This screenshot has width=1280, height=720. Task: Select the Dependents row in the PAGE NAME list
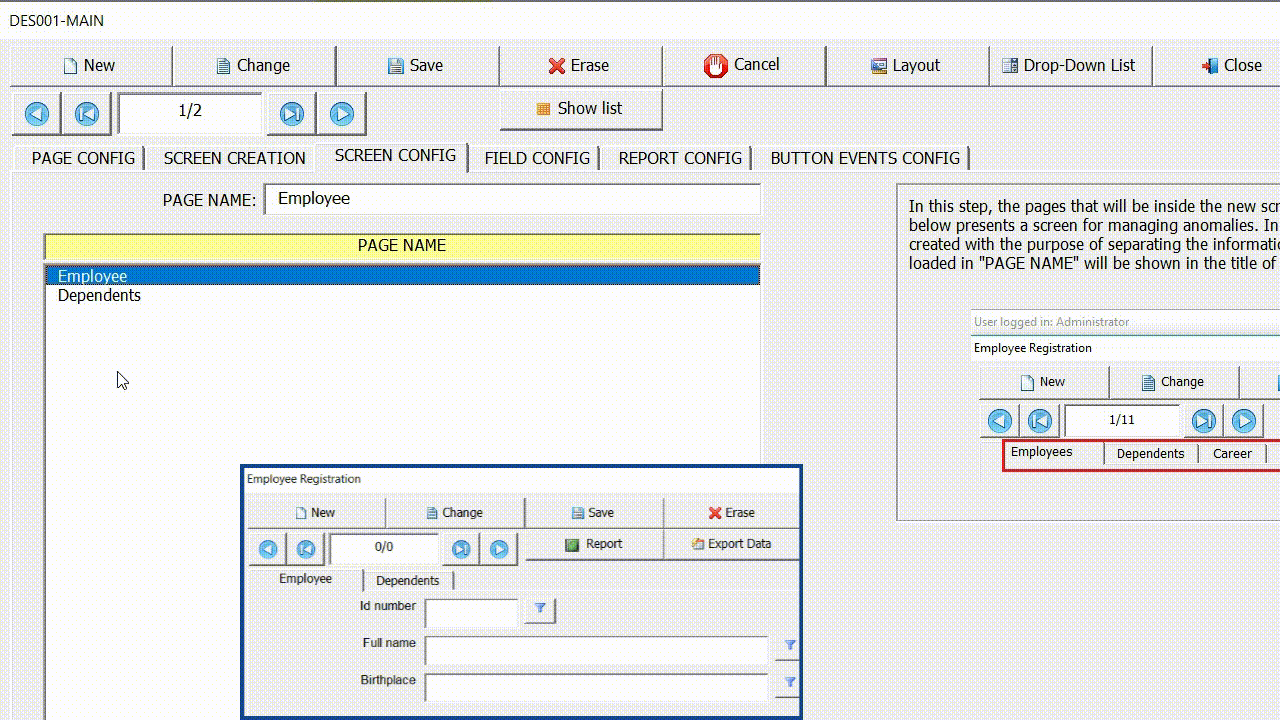tap(99, 295)
